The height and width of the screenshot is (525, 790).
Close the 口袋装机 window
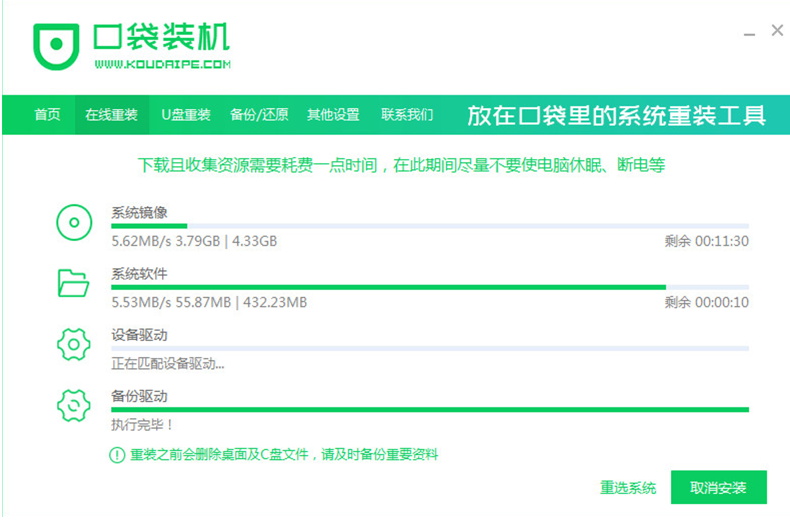pos(777,31)
